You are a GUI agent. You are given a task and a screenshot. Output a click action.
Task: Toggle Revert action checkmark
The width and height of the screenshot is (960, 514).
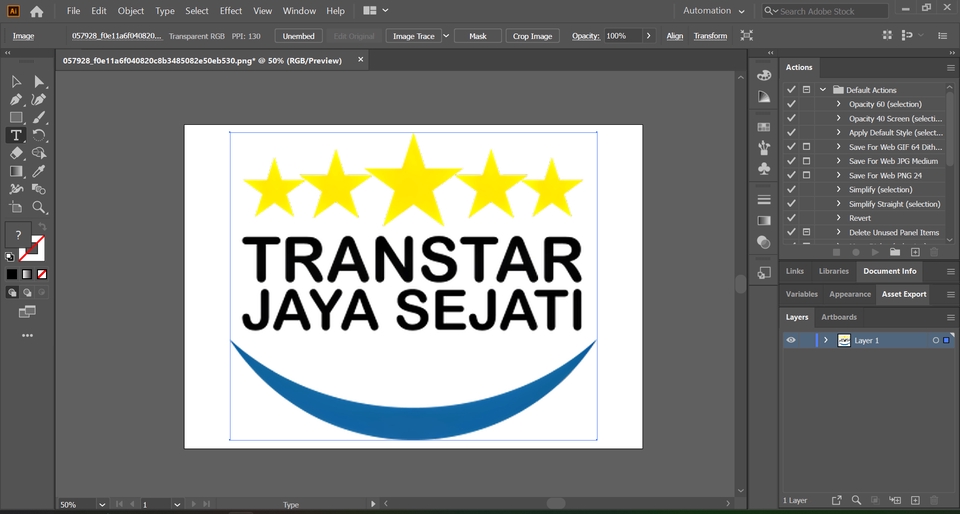(x=791, y=218)
